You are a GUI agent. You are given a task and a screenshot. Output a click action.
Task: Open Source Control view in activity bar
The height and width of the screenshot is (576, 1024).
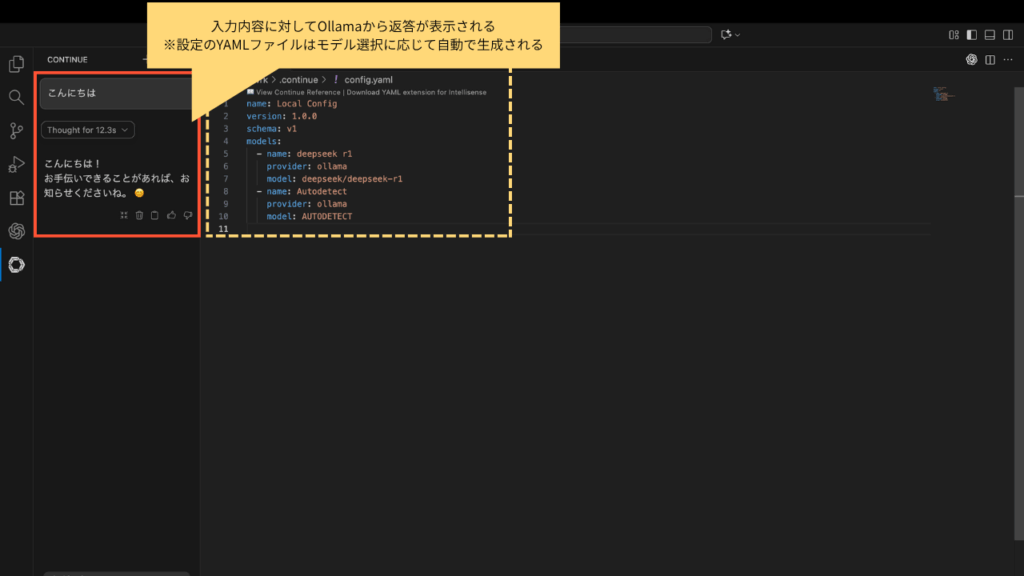pos(16,131)
